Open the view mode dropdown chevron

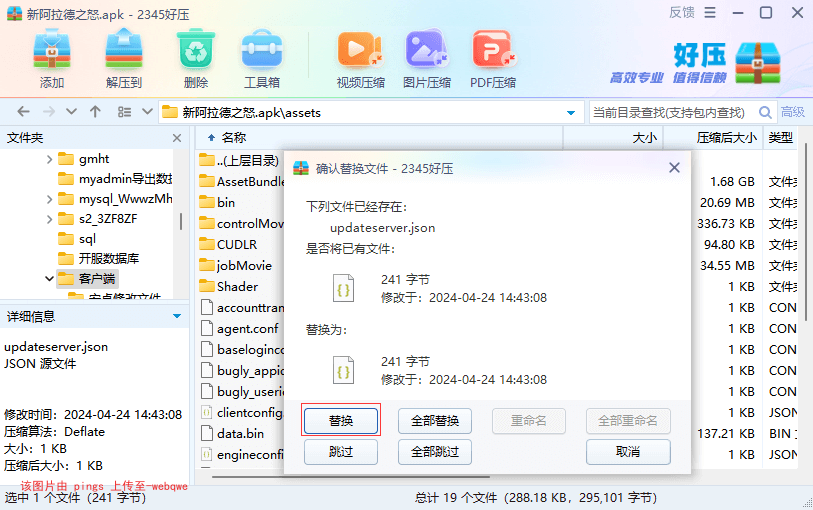click(x=147, y=111)
